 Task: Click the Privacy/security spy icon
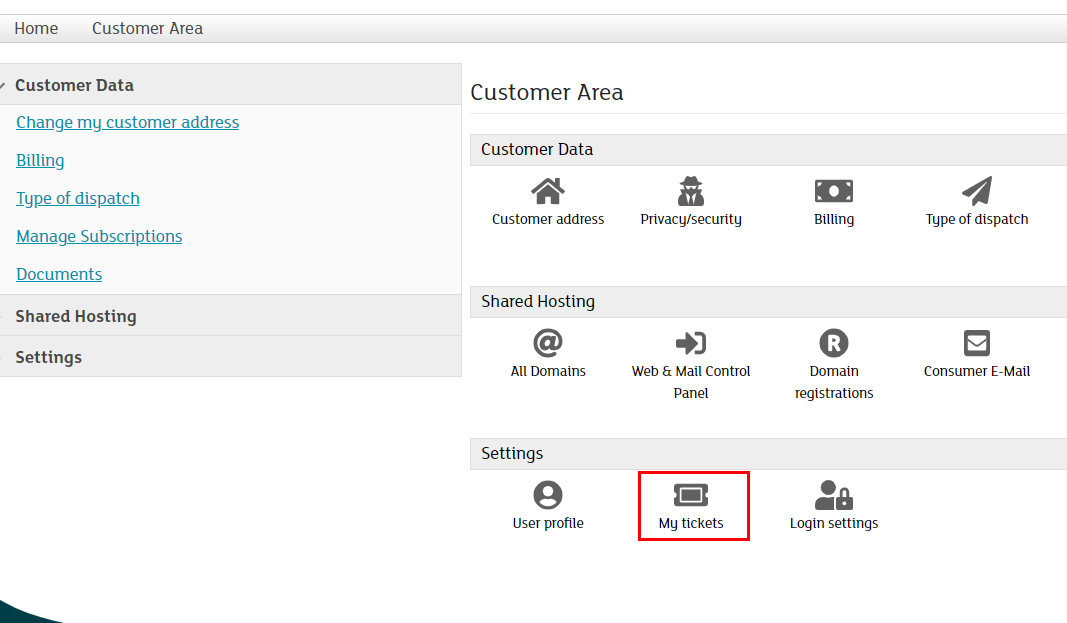point(691,191)
